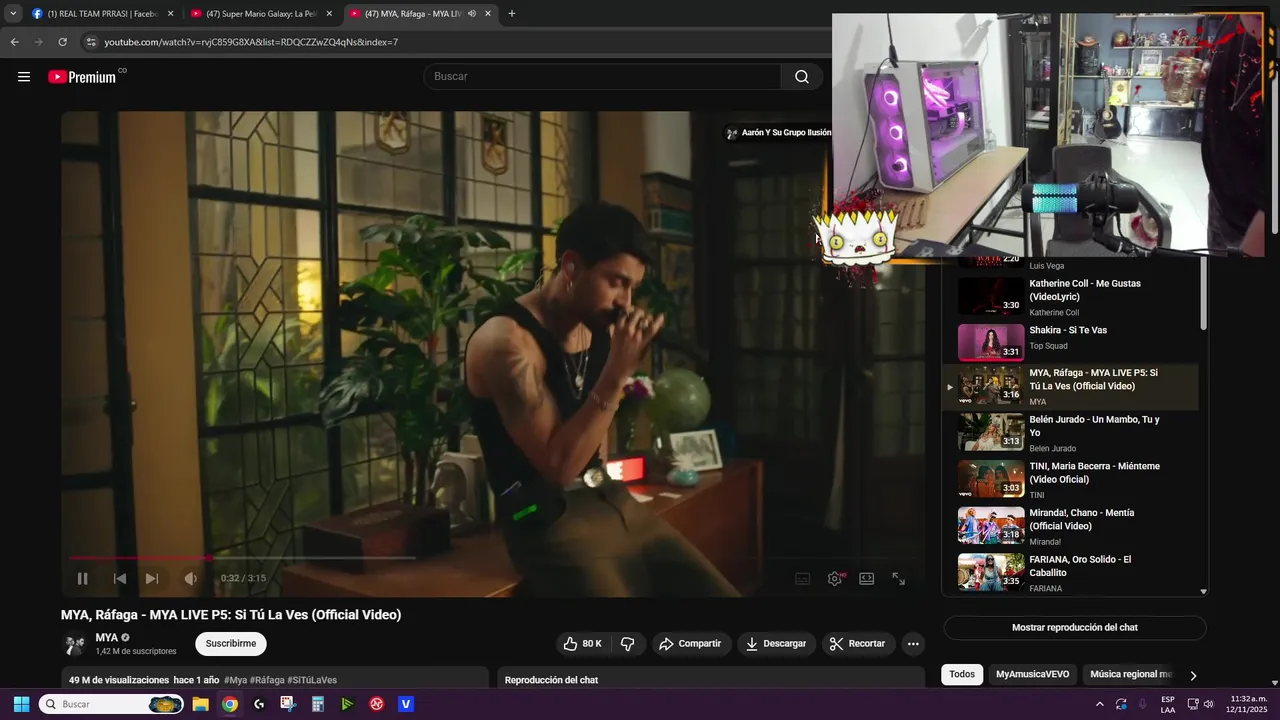This screenshot has width=1280, height=720.
Task: Click the #SiTúLaVes hashtag
Action: (x=312, y=680)
